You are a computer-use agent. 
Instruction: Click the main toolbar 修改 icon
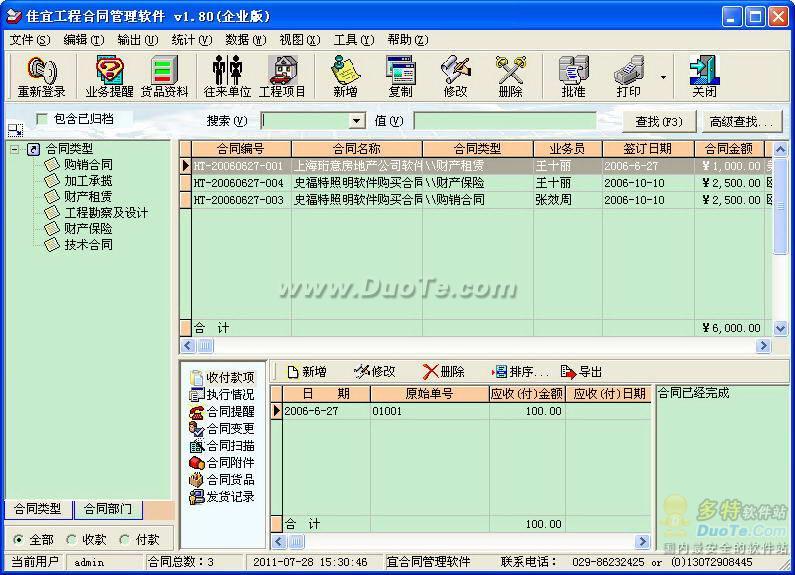[455, 77]
